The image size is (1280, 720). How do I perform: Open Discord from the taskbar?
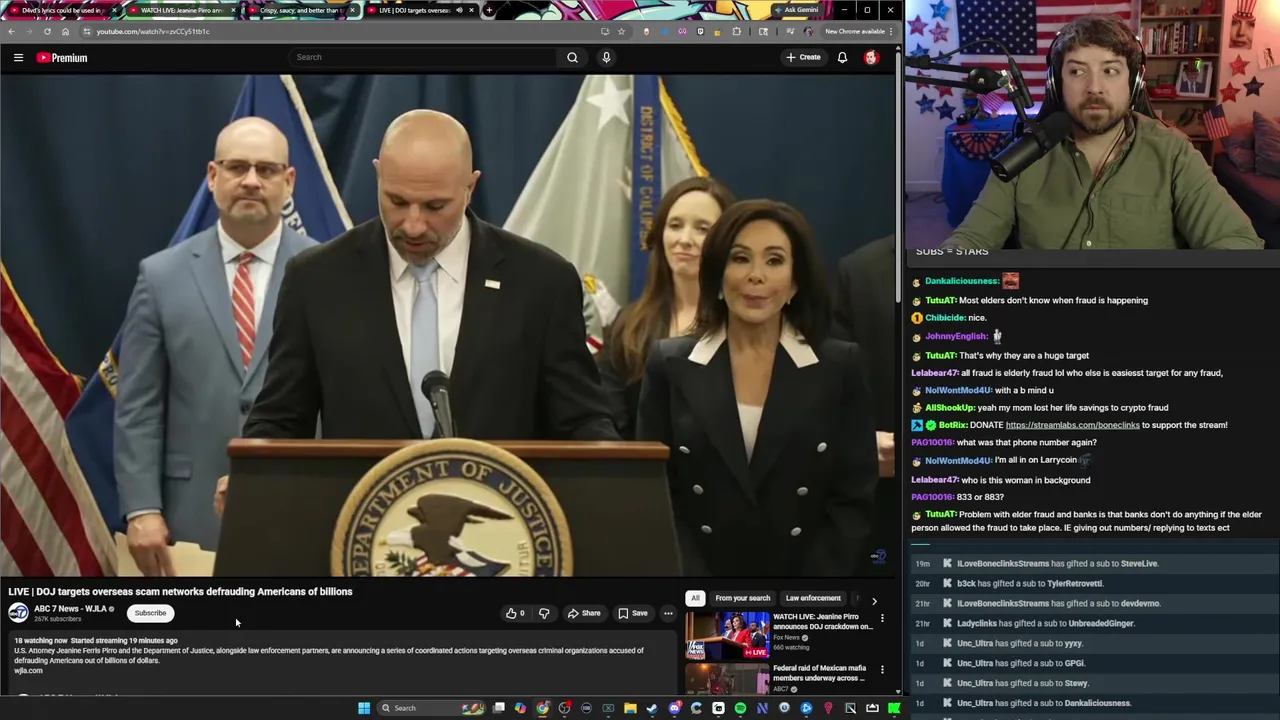pos(674,708)
